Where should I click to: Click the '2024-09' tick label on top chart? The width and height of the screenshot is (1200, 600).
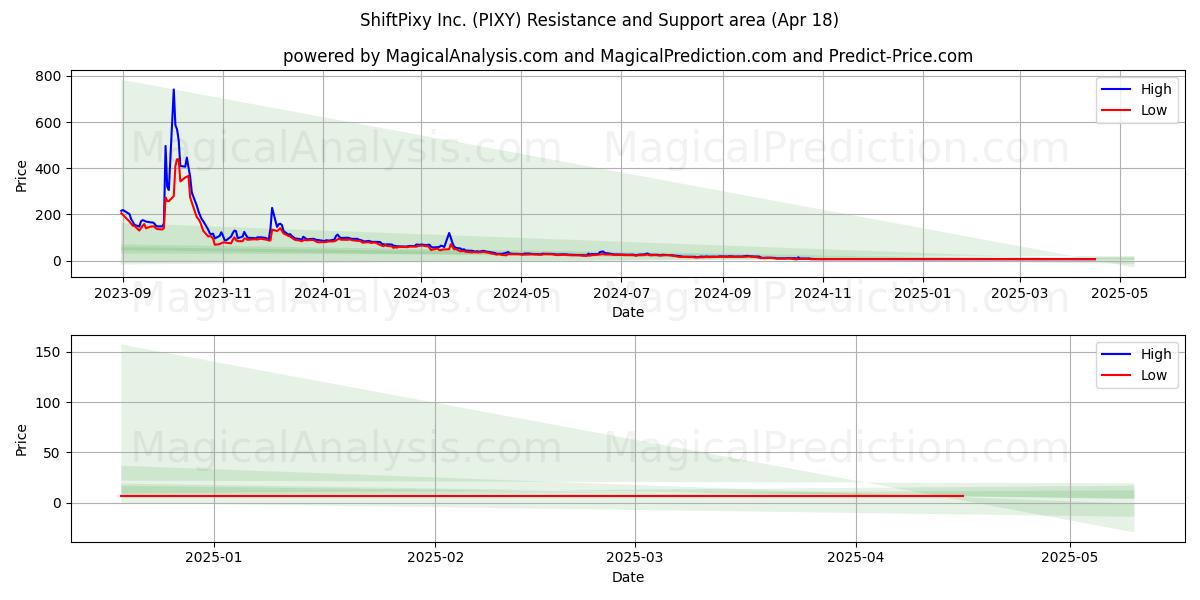click(722, 293)
